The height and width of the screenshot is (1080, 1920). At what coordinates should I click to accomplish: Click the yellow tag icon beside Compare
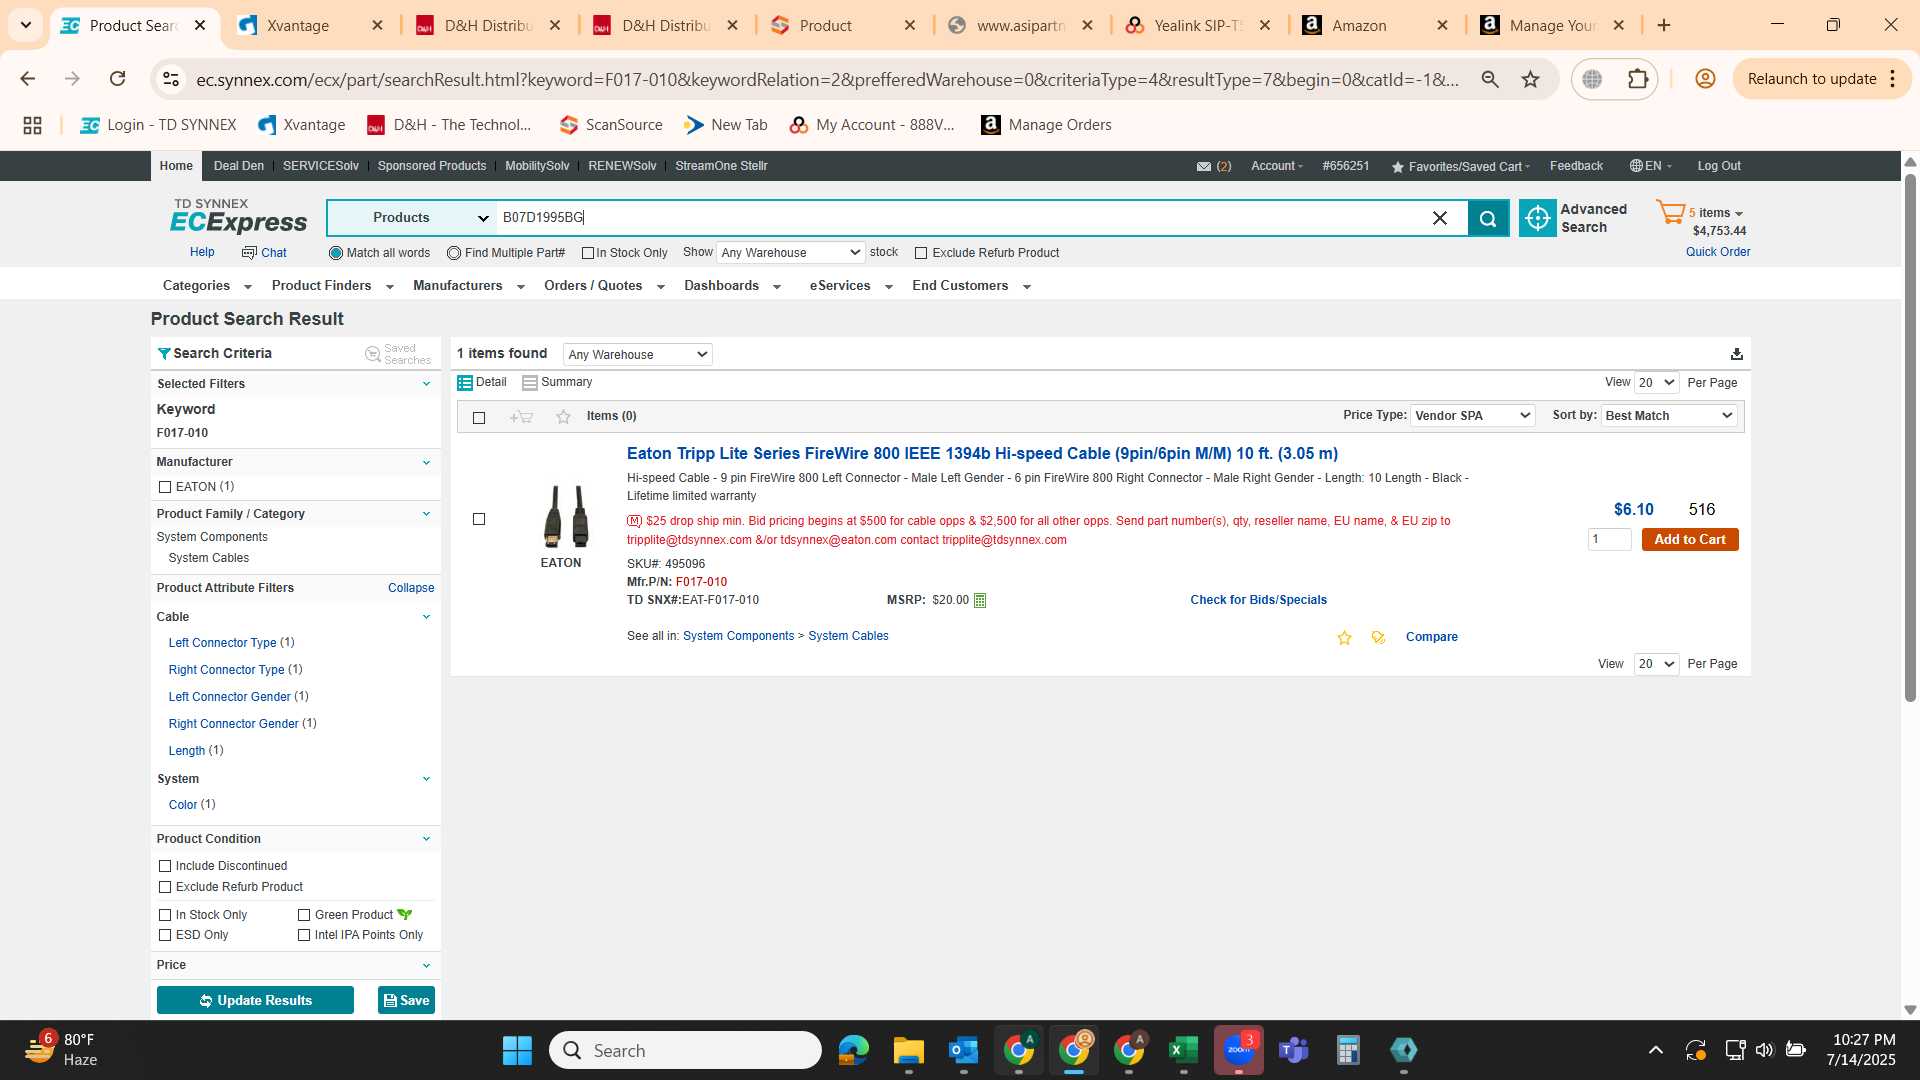[1378, 638]
